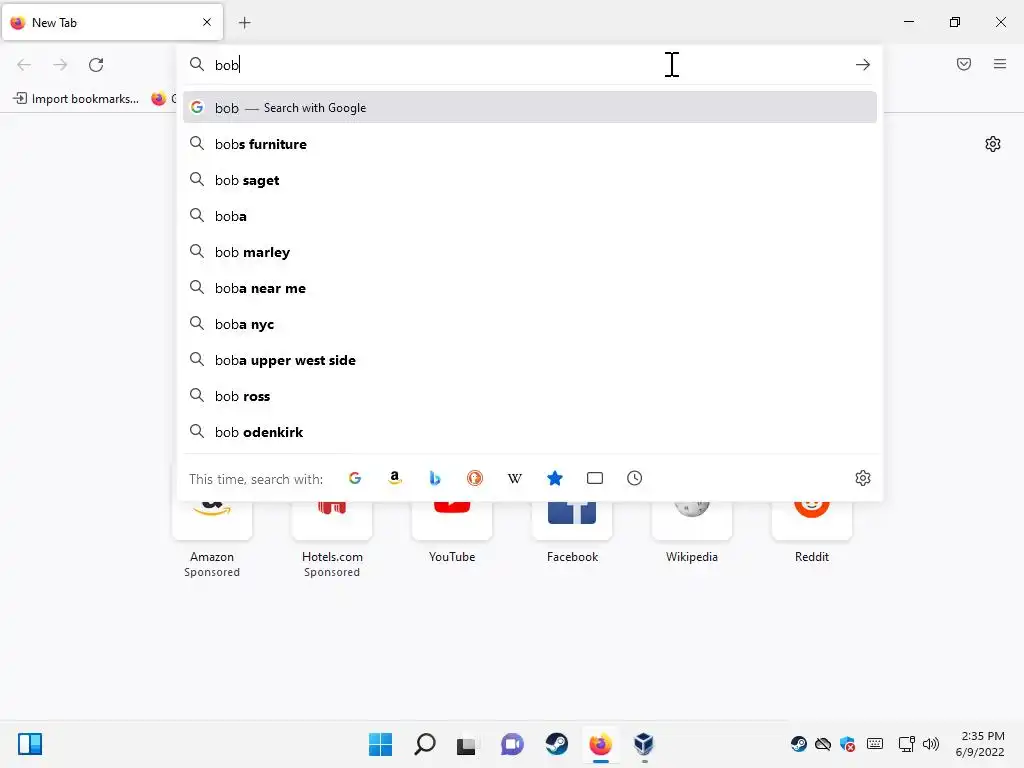The image size is (1024, 768).
Task: Open Chat app from taskbar
Action: coord(512,744)
